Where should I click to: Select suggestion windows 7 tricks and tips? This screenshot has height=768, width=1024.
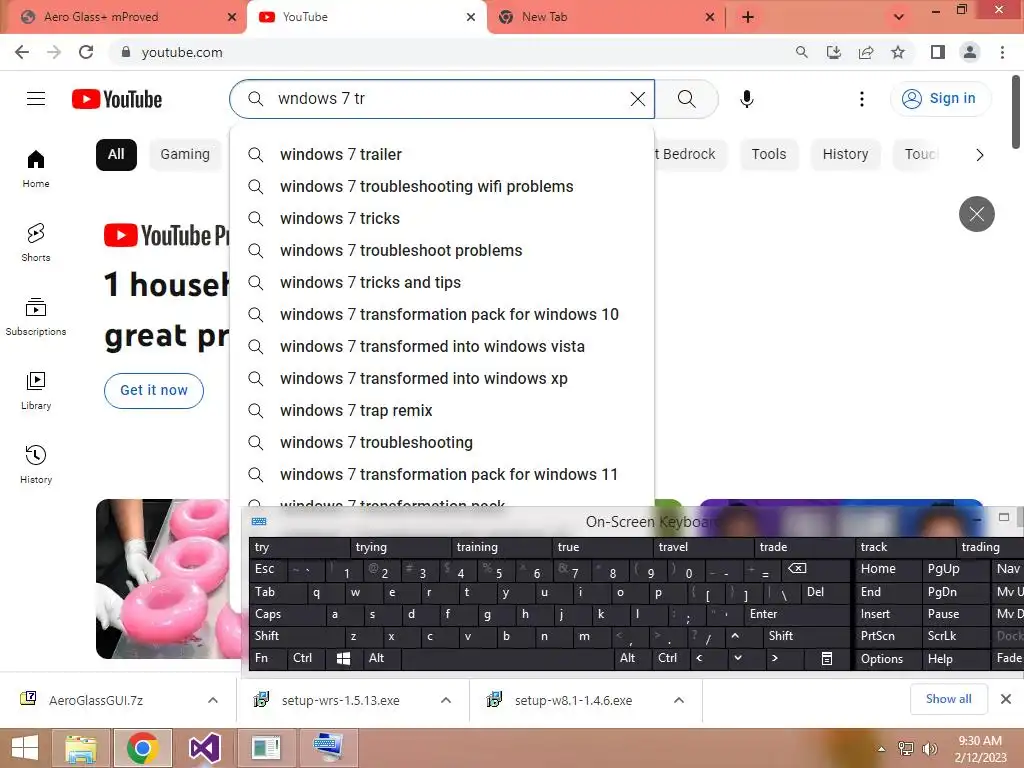coord(442,283)
